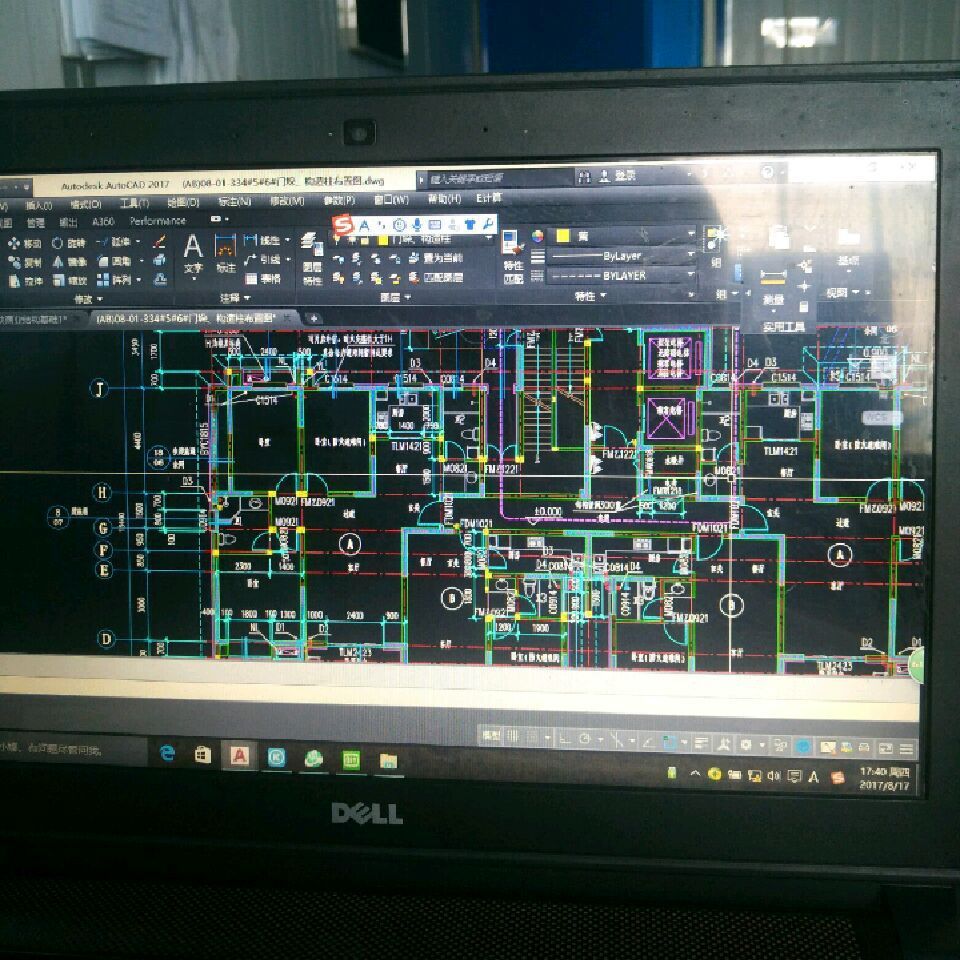Select the Fillet (圆角) tool

(x=115, y=261)
